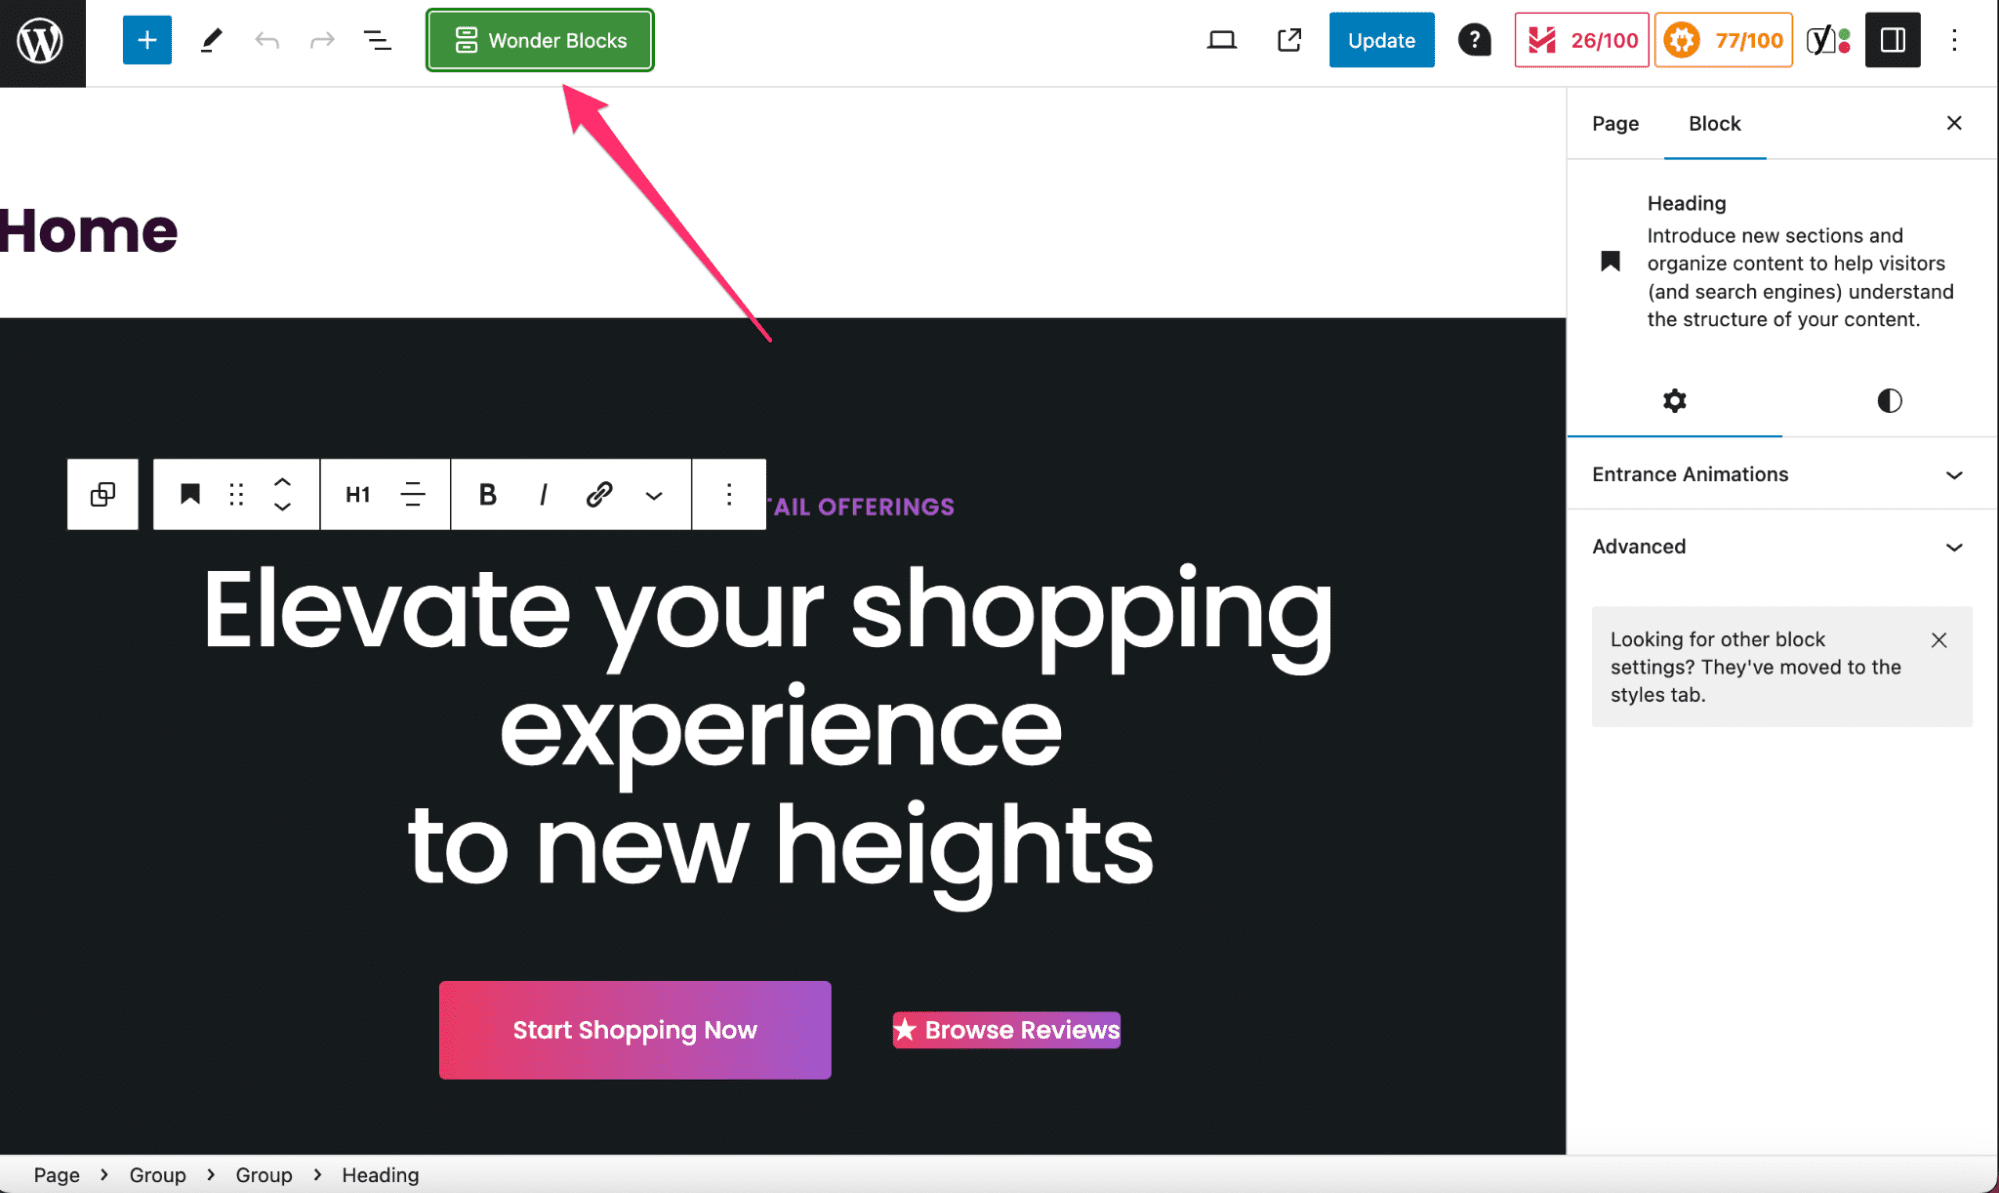Preview the page with the desktop icon
The image size is (1999, 1193).
(x=1221, y=40)
